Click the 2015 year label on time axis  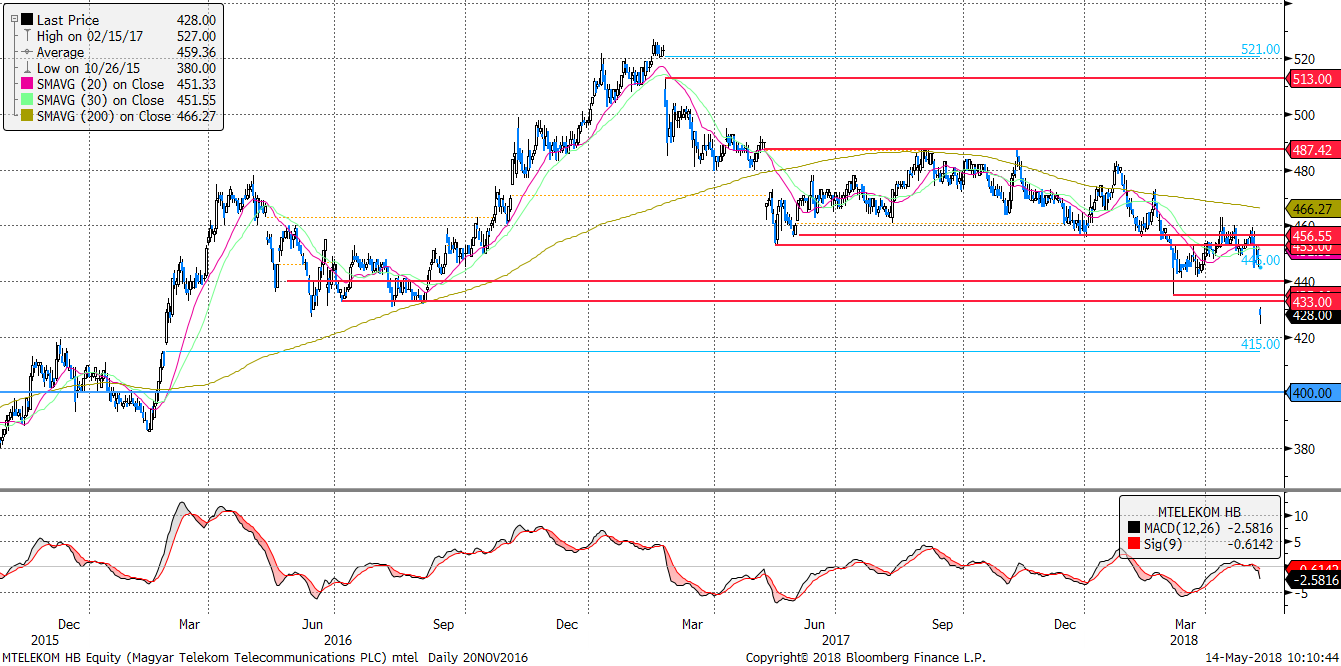pos(45,639)
